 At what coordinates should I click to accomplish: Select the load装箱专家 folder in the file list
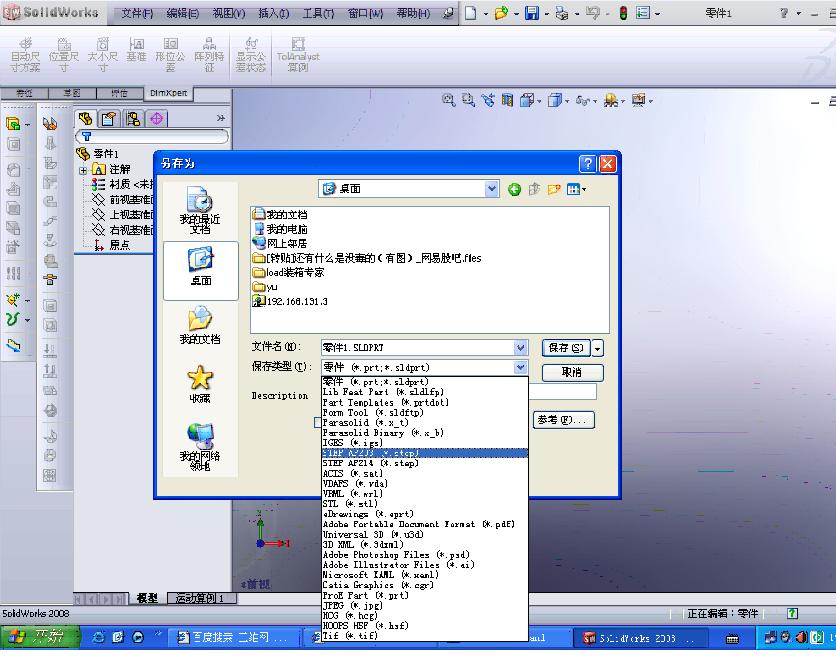[x=288, y=273]
